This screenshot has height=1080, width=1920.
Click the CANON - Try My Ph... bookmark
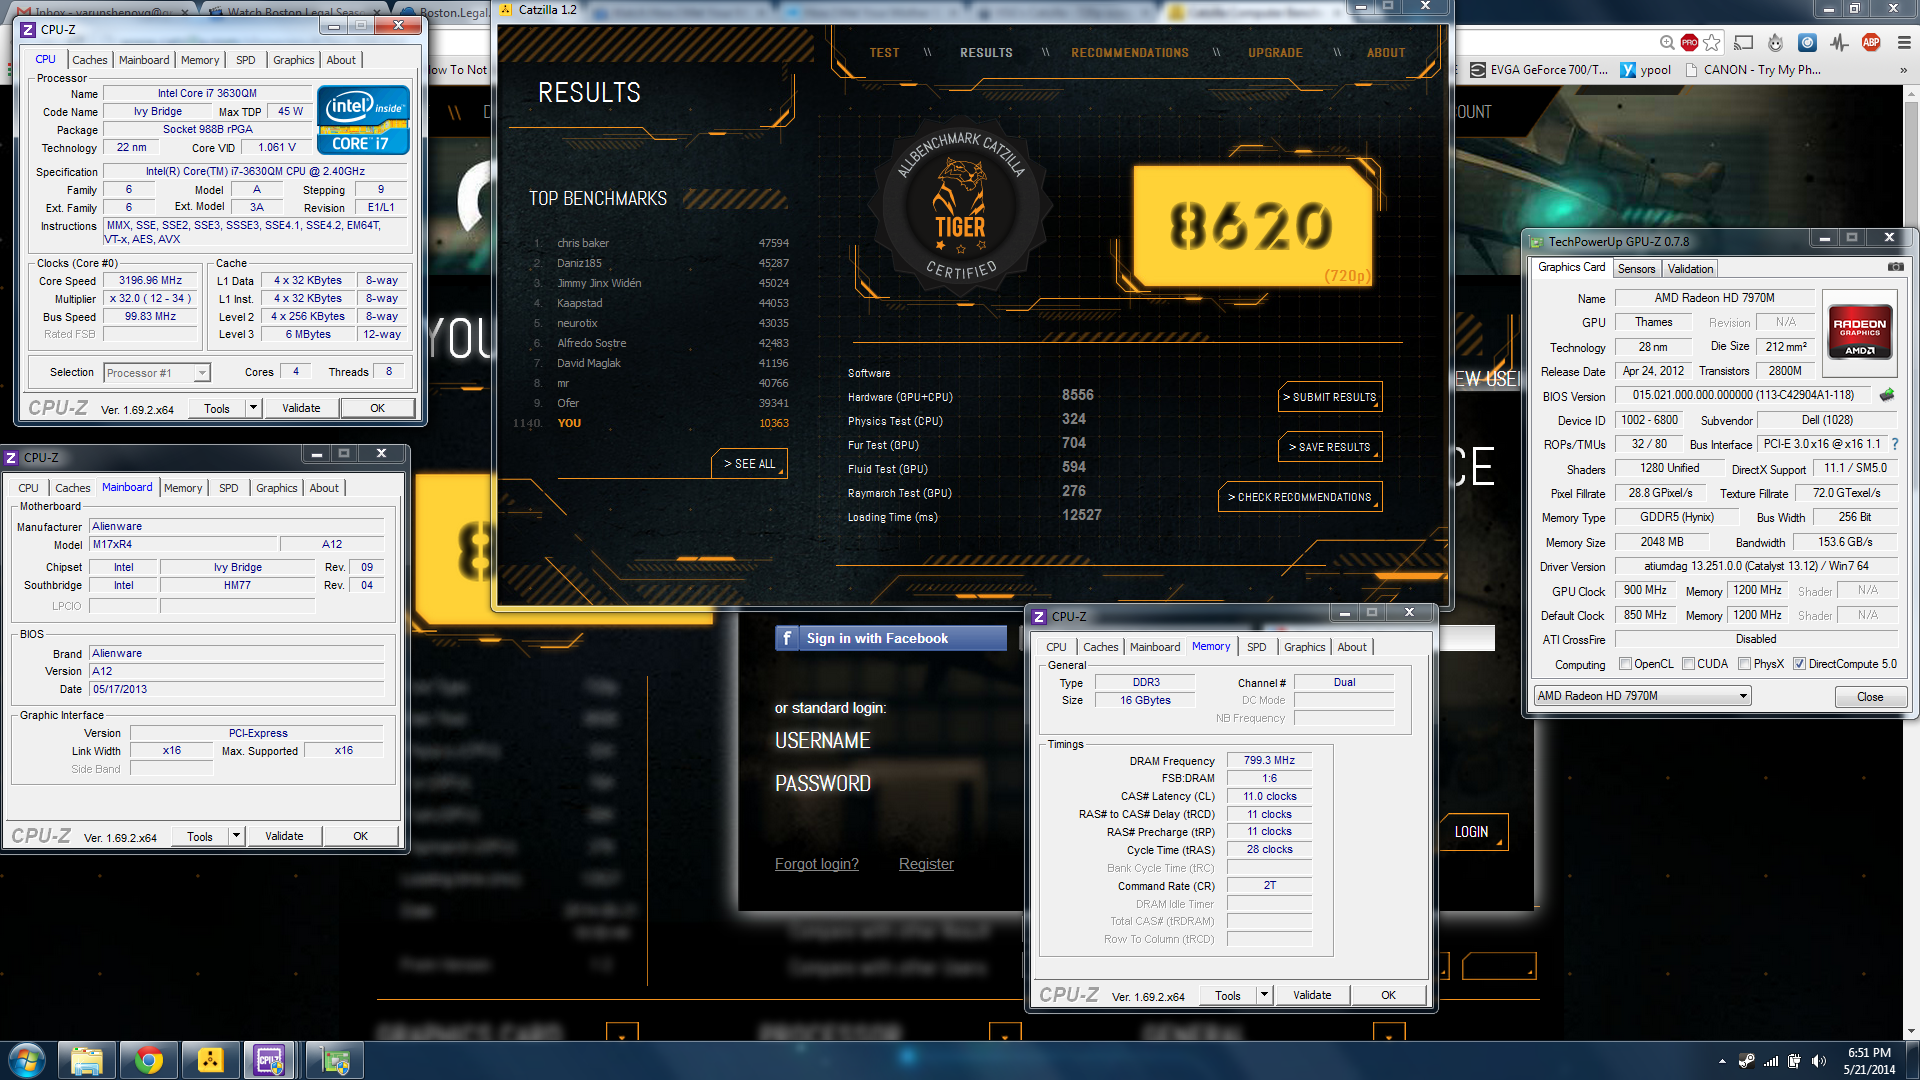point(1752,70)
